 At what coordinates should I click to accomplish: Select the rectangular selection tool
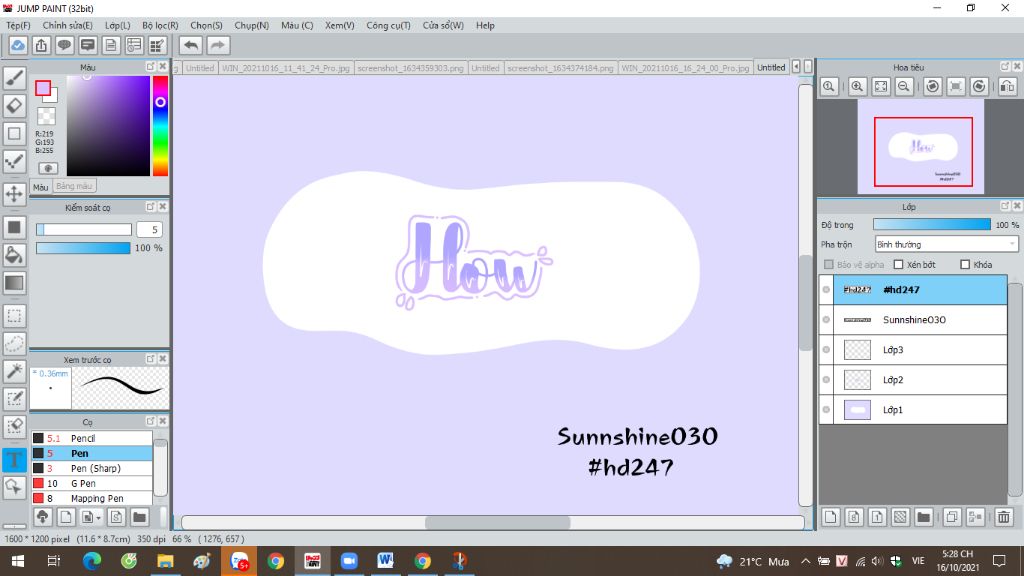14,316
